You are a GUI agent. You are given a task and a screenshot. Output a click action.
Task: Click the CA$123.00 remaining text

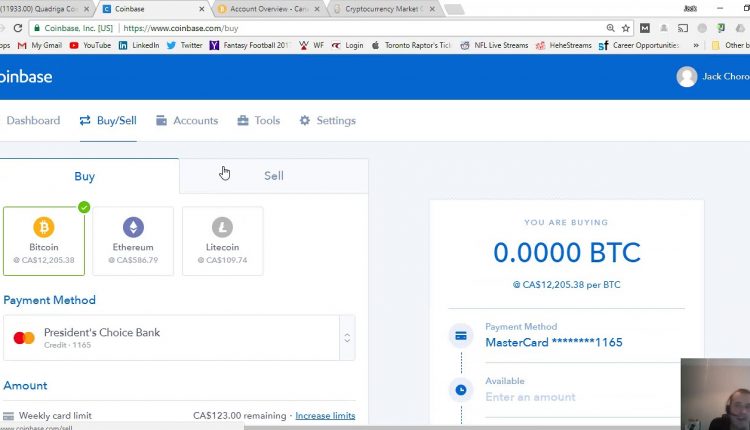pos(240,416)
